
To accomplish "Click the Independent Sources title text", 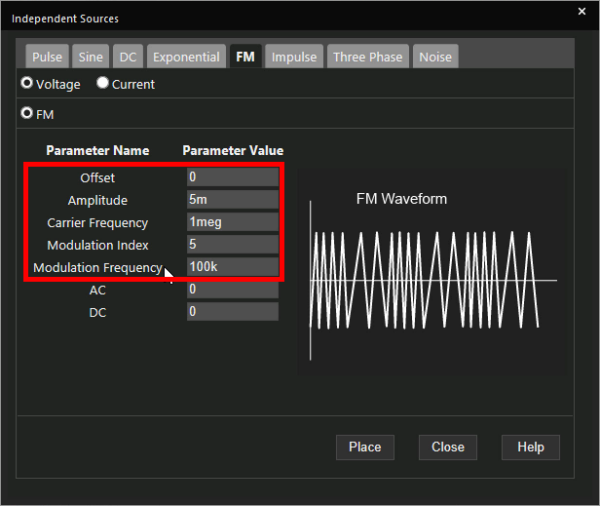I will (65, 19).
